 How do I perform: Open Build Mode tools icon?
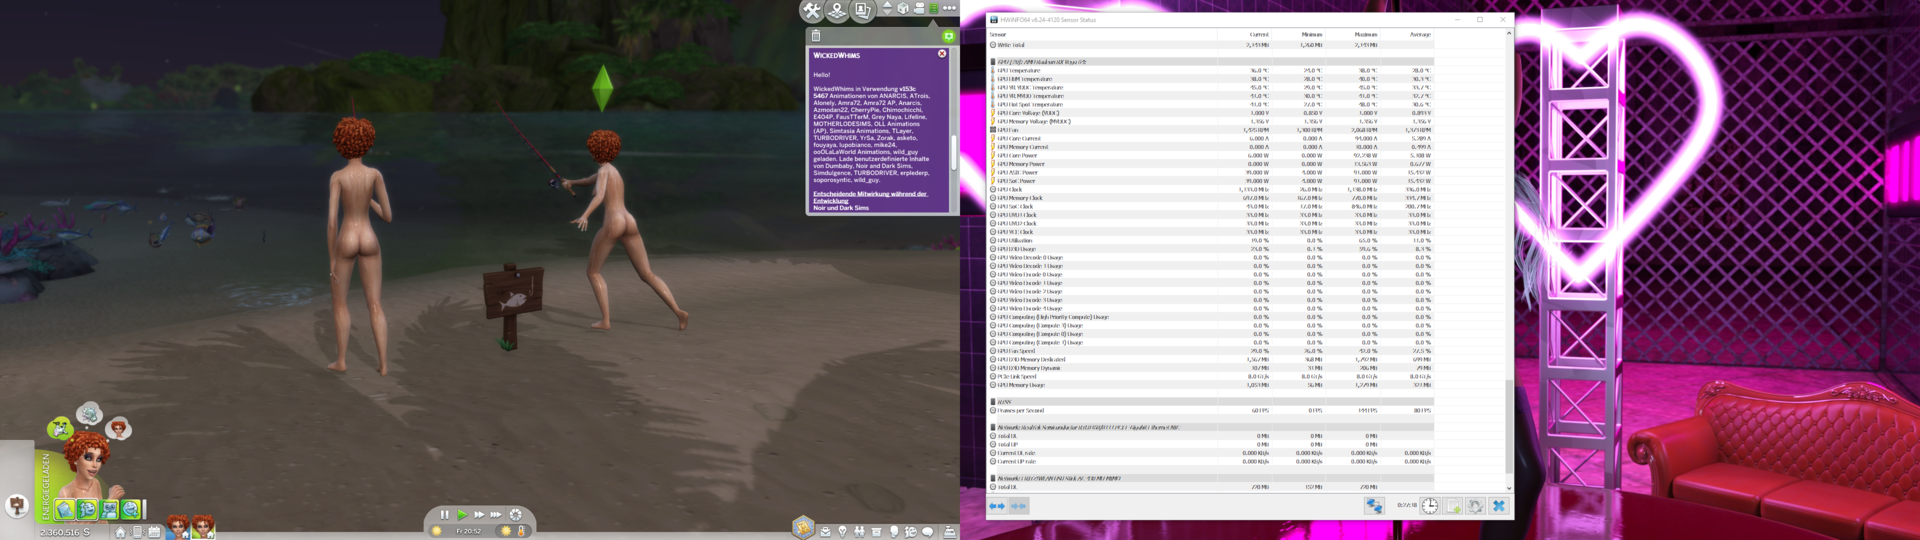pyautogui.click(x=812, y=10)
